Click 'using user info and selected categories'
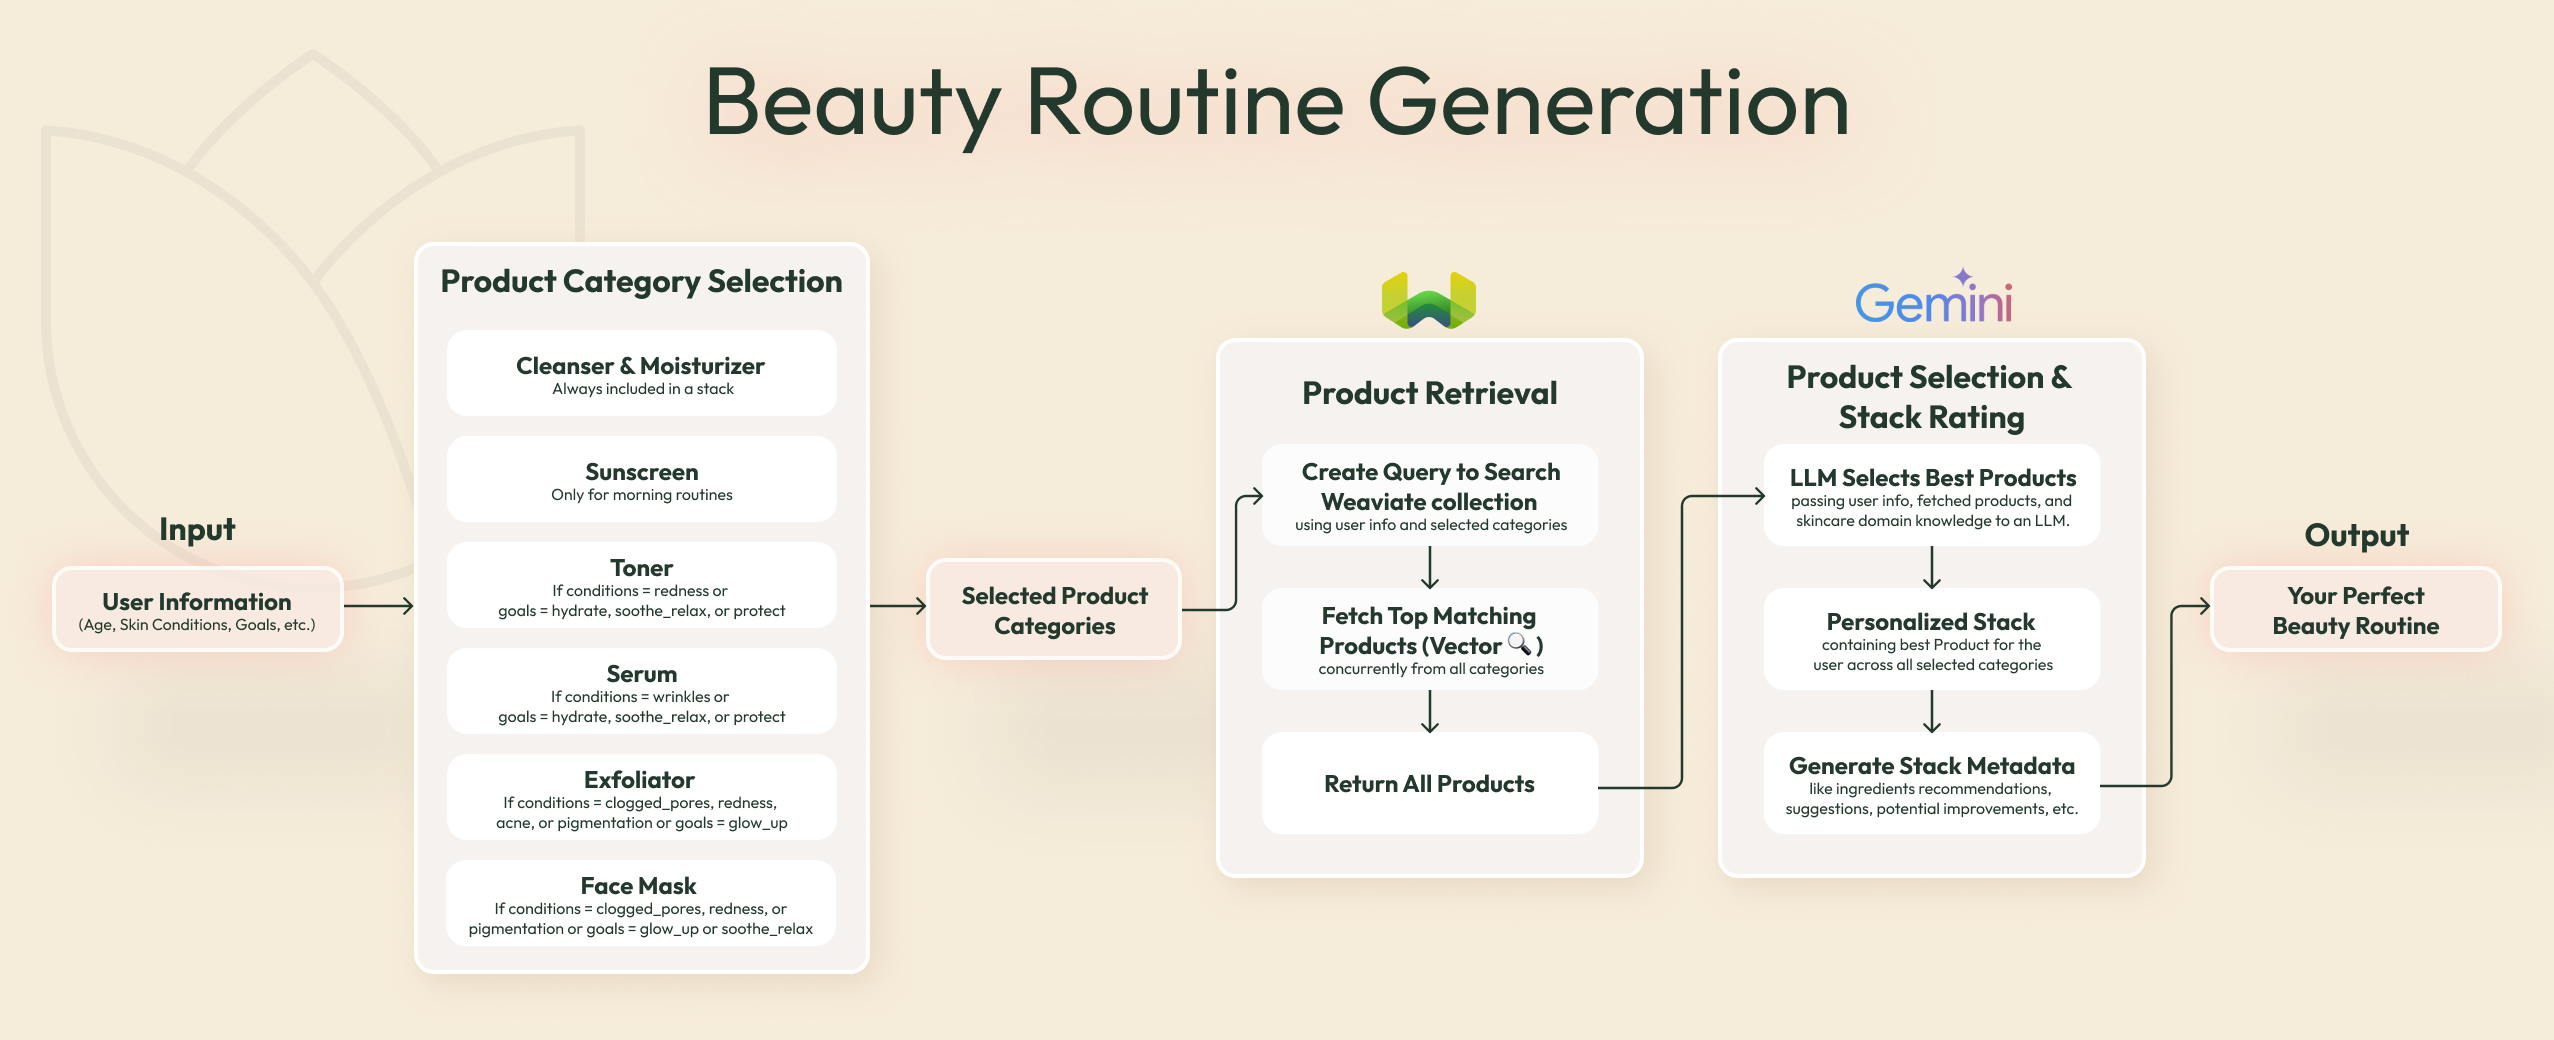This screenshot has height=1040, width=2554. pos(1431,525)
